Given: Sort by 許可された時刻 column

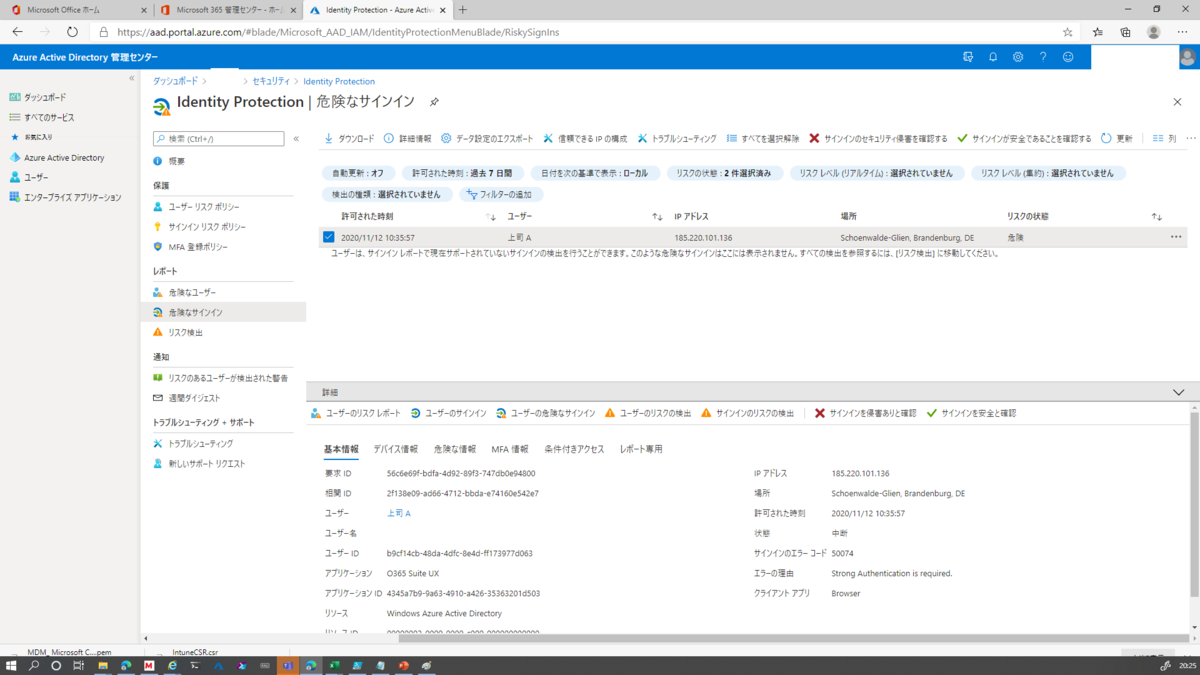Looking at the screenshot, I should point(367,216).
